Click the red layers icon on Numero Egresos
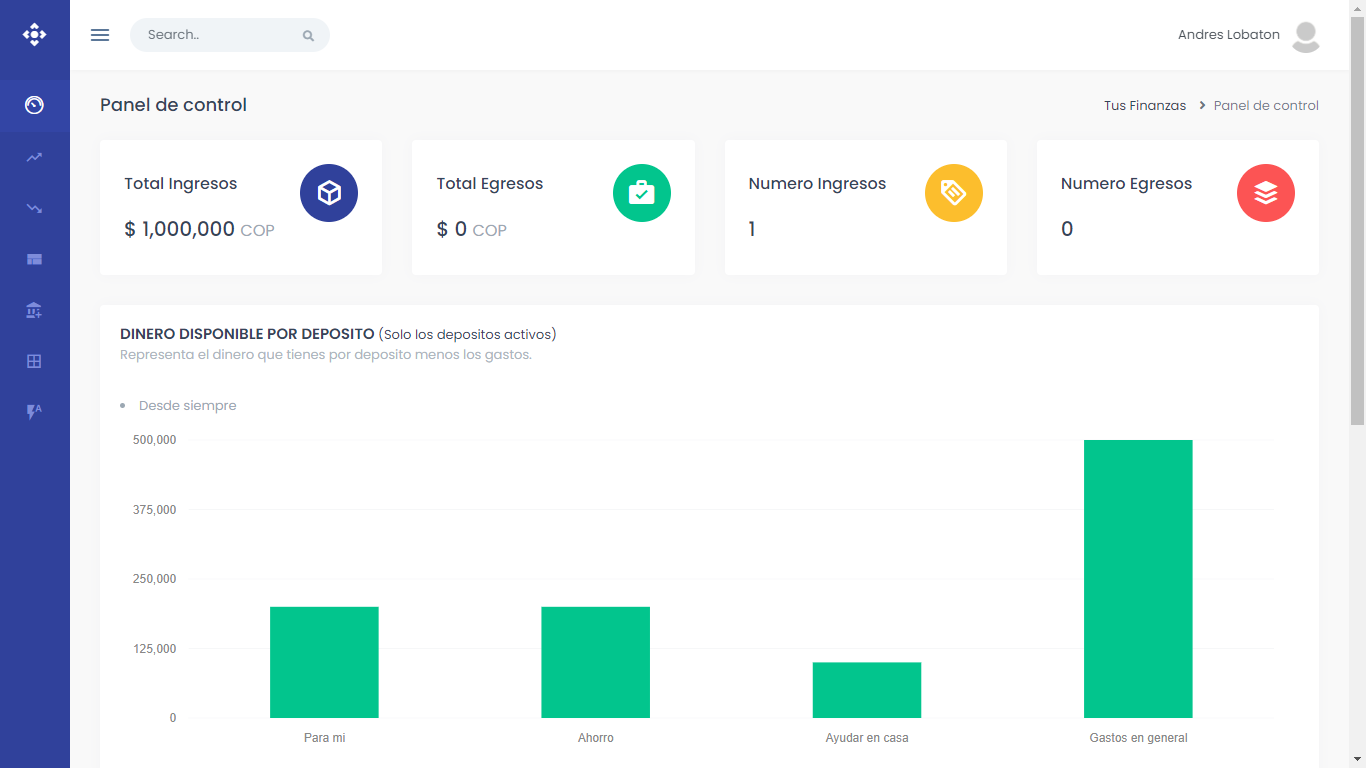 1265,193
